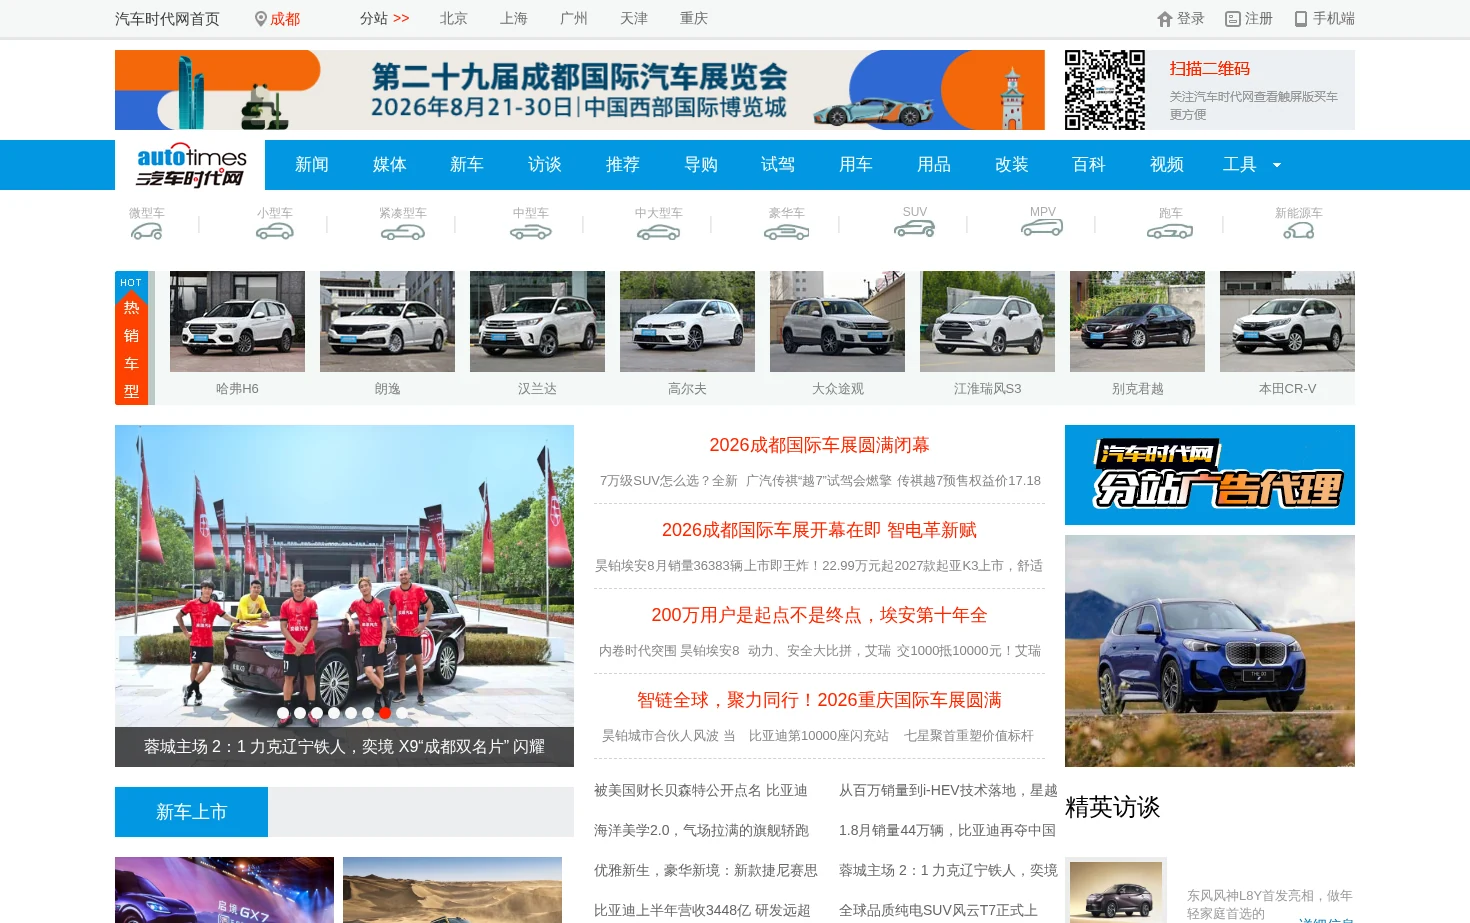This screenshot has height=923, width=1470.
Task: Expand the 工具 dropdown arrow
Action: [1277, 165]
